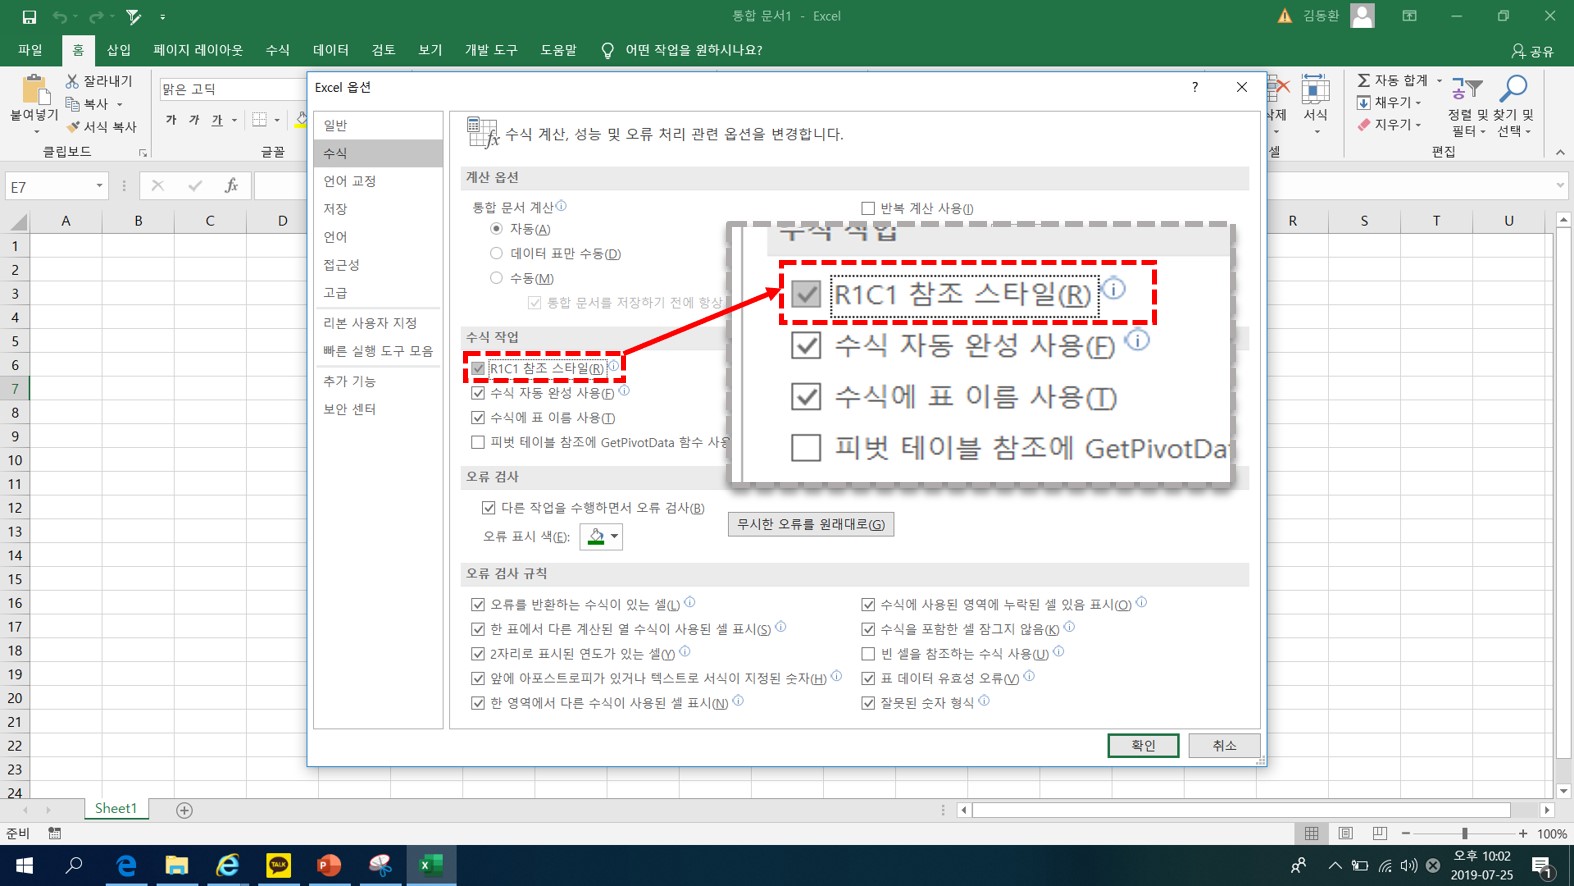The image size is (1574, 886).
Task: Select all cells corner button
Action: (x=17, y=221)
